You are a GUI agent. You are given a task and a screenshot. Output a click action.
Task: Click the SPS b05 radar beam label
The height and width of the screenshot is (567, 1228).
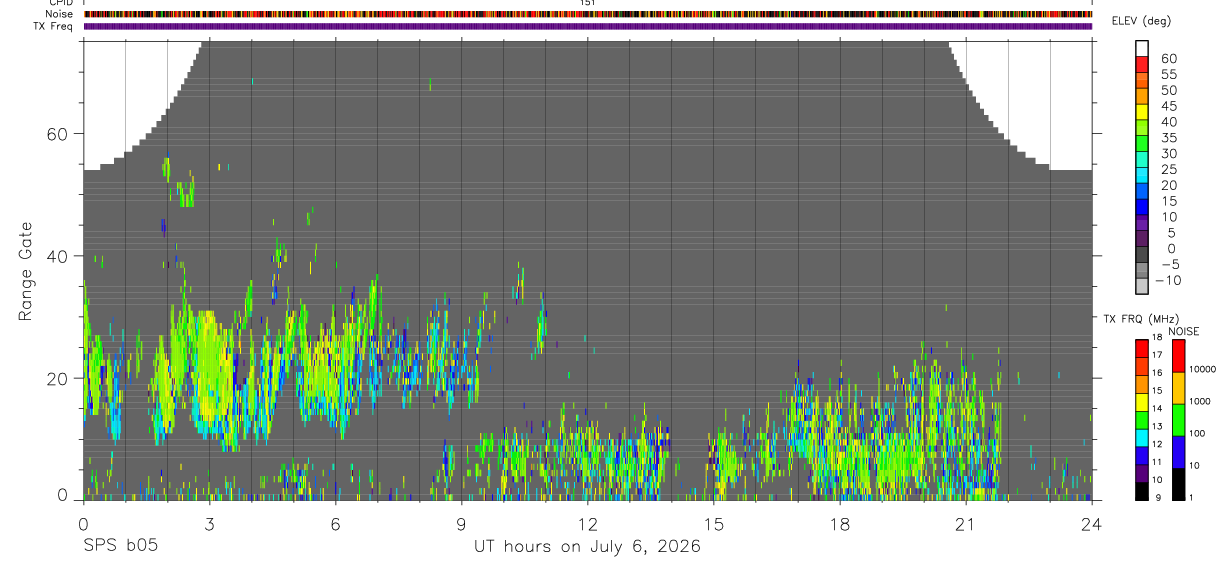tap(121, 546)
